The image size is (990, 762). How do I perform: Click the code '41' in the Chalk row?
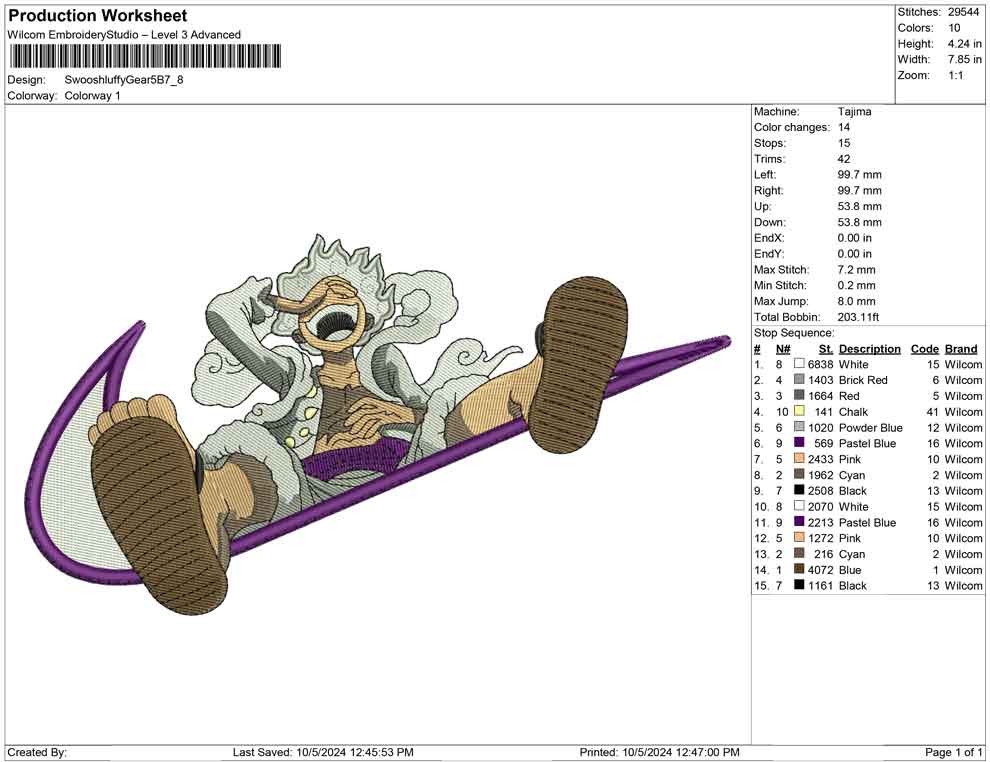pyautogui.click(x=933, y=412)
